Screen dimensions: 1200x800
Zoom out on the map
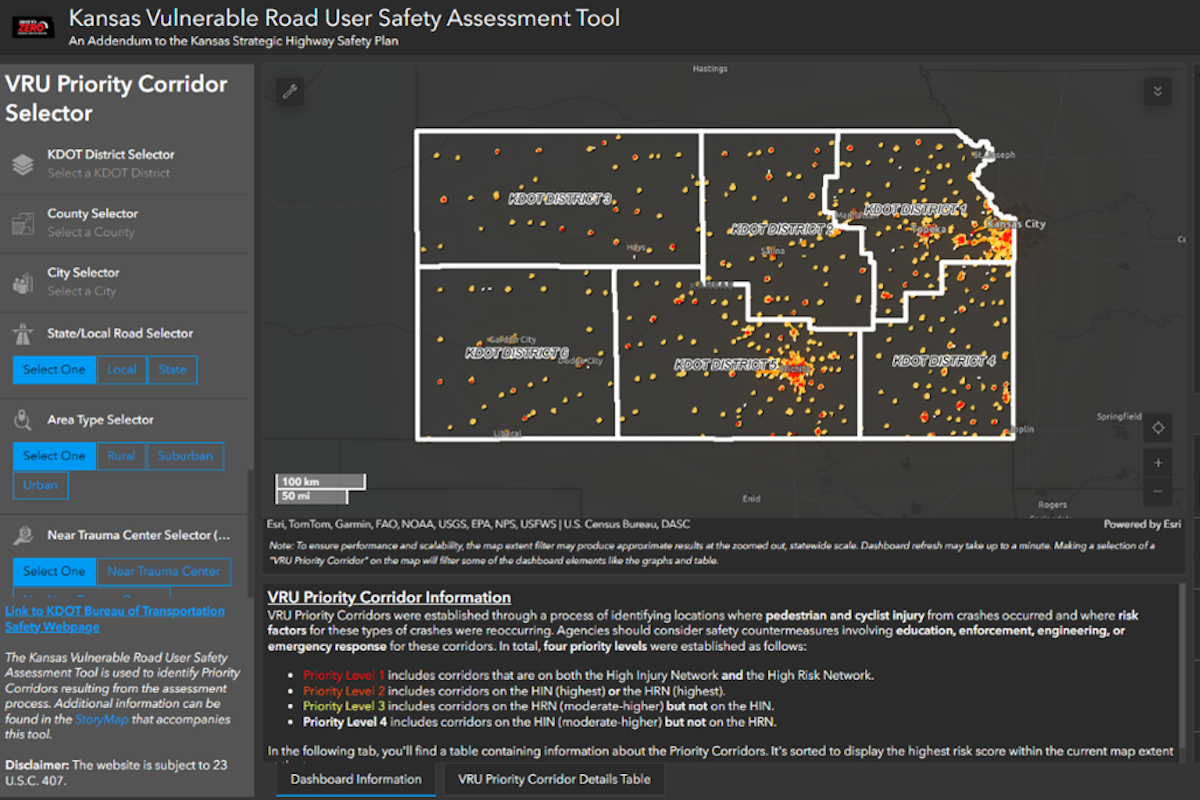pos(1157,491)
